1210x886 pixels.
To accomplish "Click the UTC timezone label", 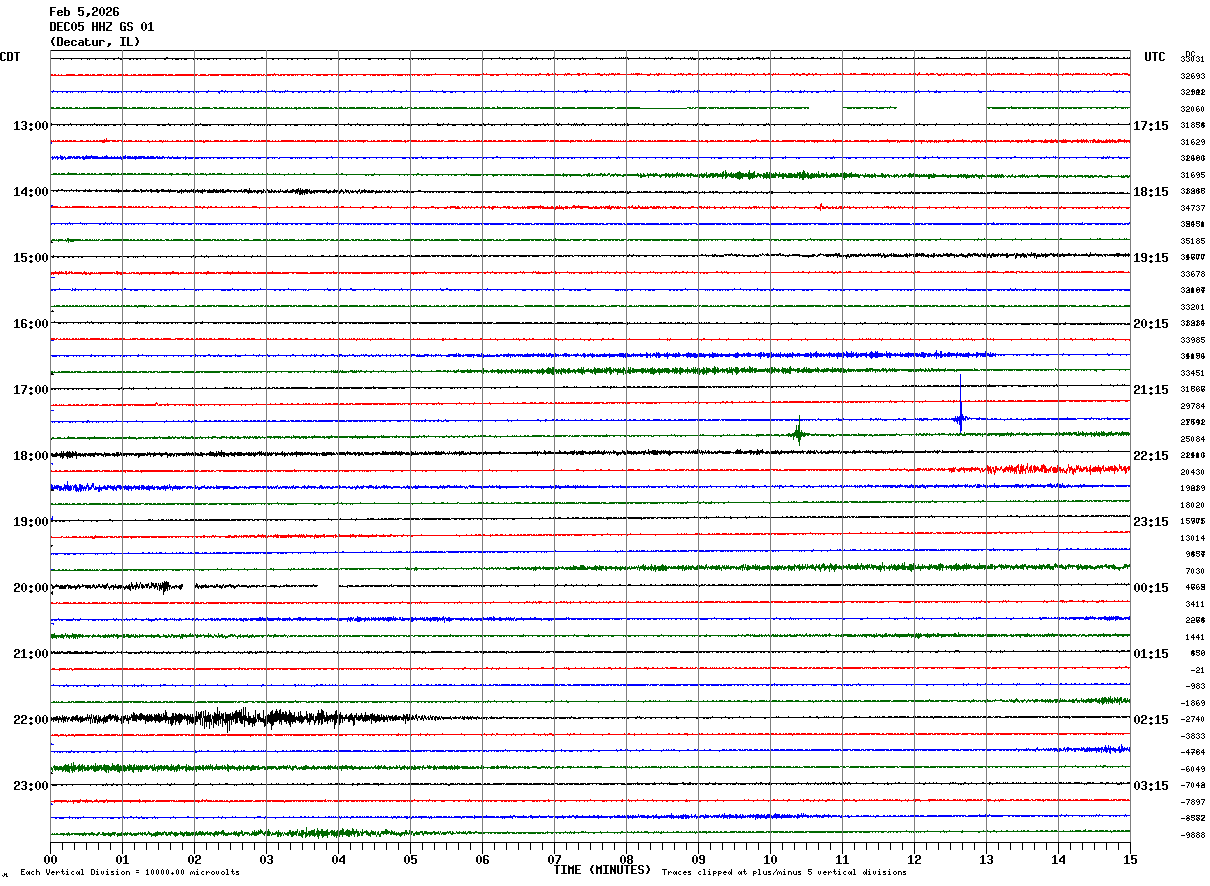I will pyautogui.click(x=1155, y=57).
